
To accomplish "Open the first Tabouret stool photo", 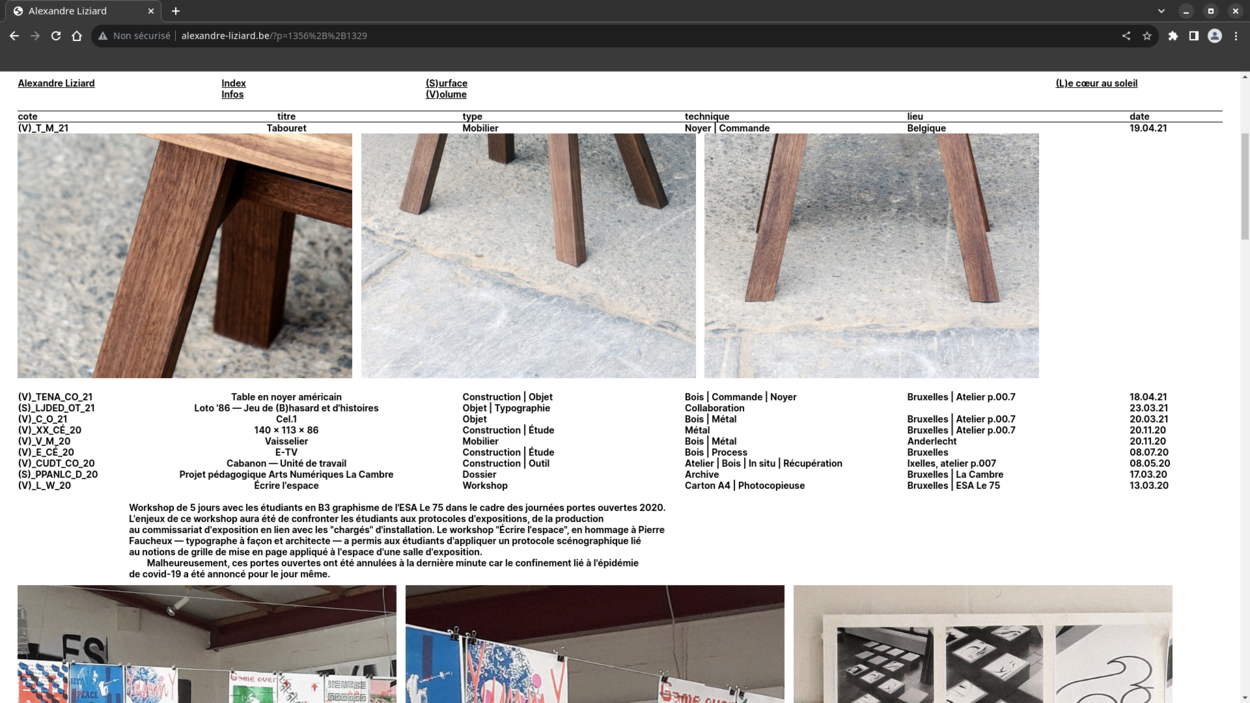I will (185, 256).
